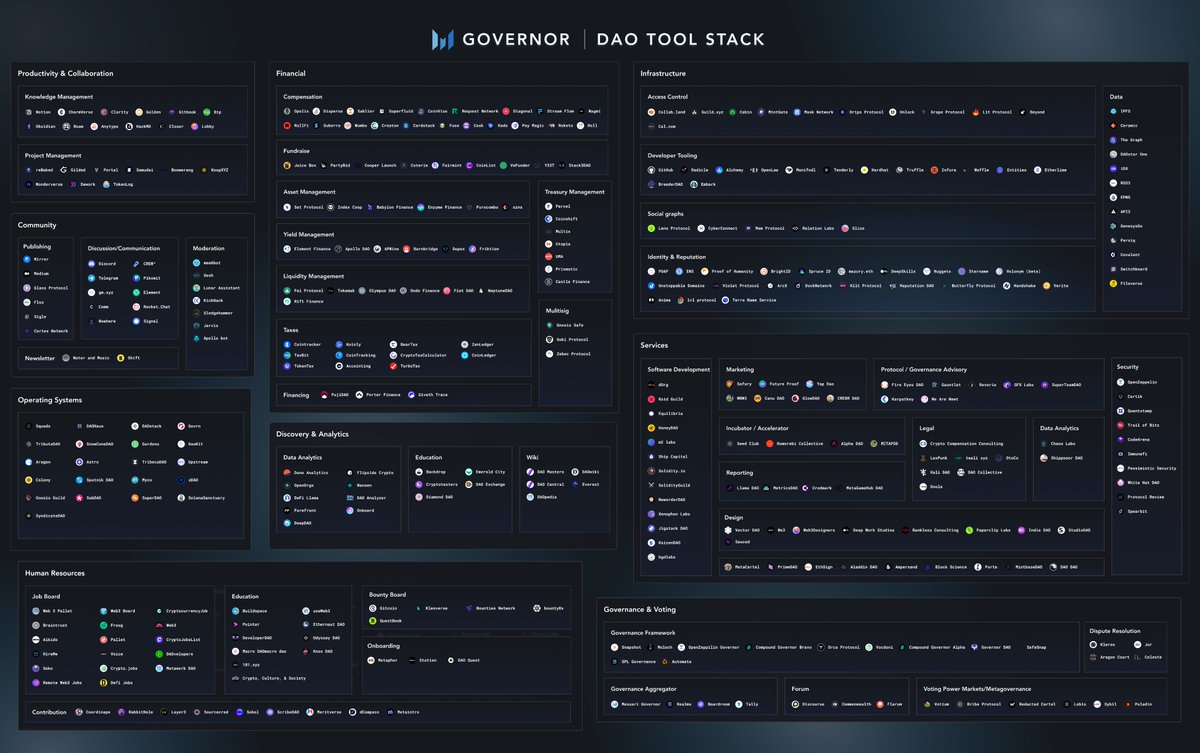Click the 'Project Management' subheading

[x=54, y=155]
